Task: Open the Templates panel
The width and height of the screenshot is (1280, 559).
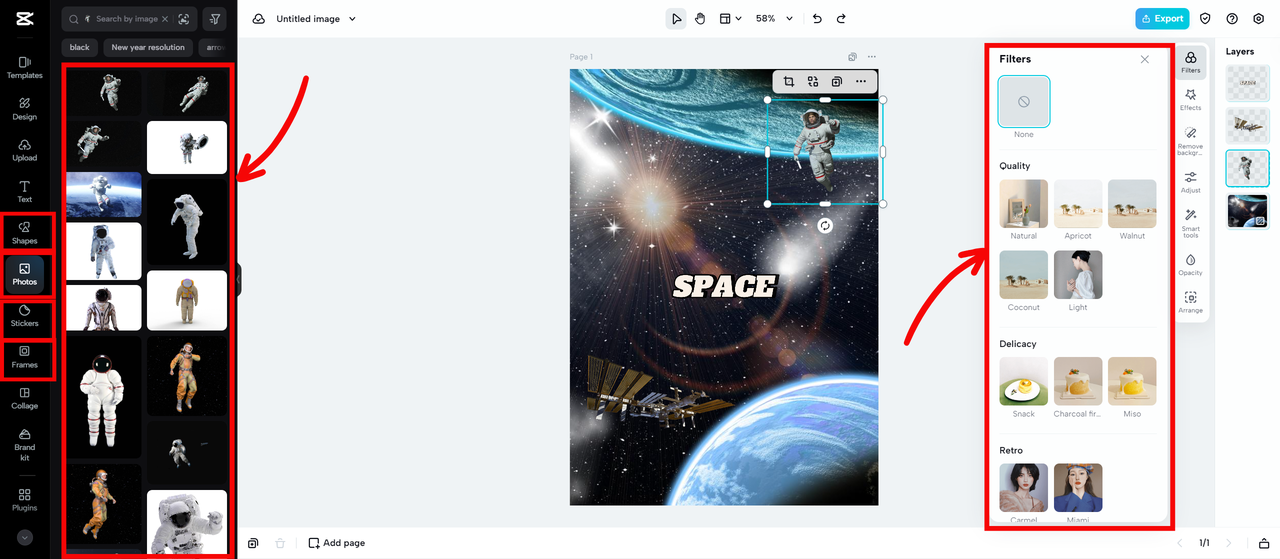Action: click(24, 67)
